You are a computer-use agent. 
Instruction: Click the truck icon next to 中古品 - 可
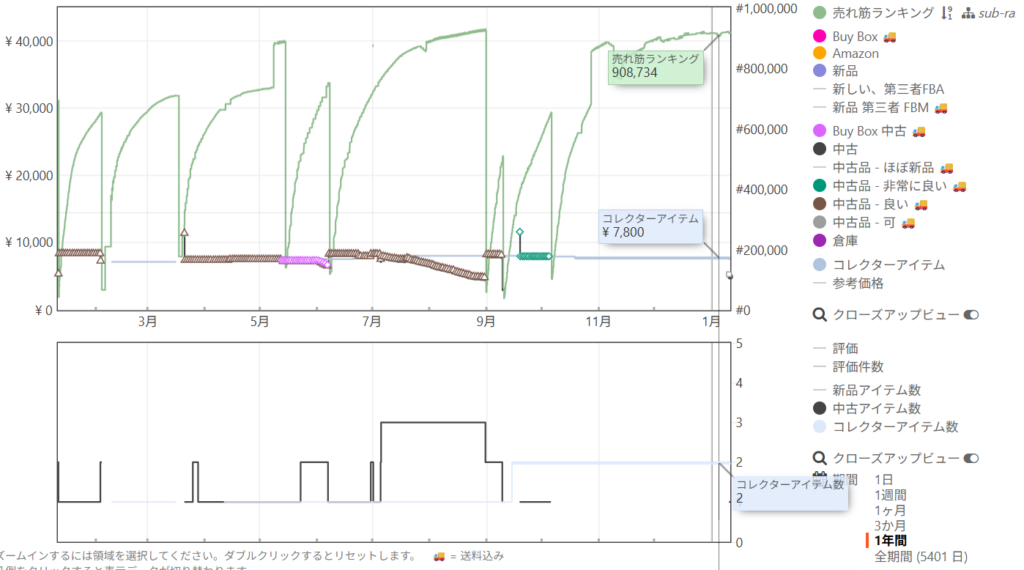point(910,223)
